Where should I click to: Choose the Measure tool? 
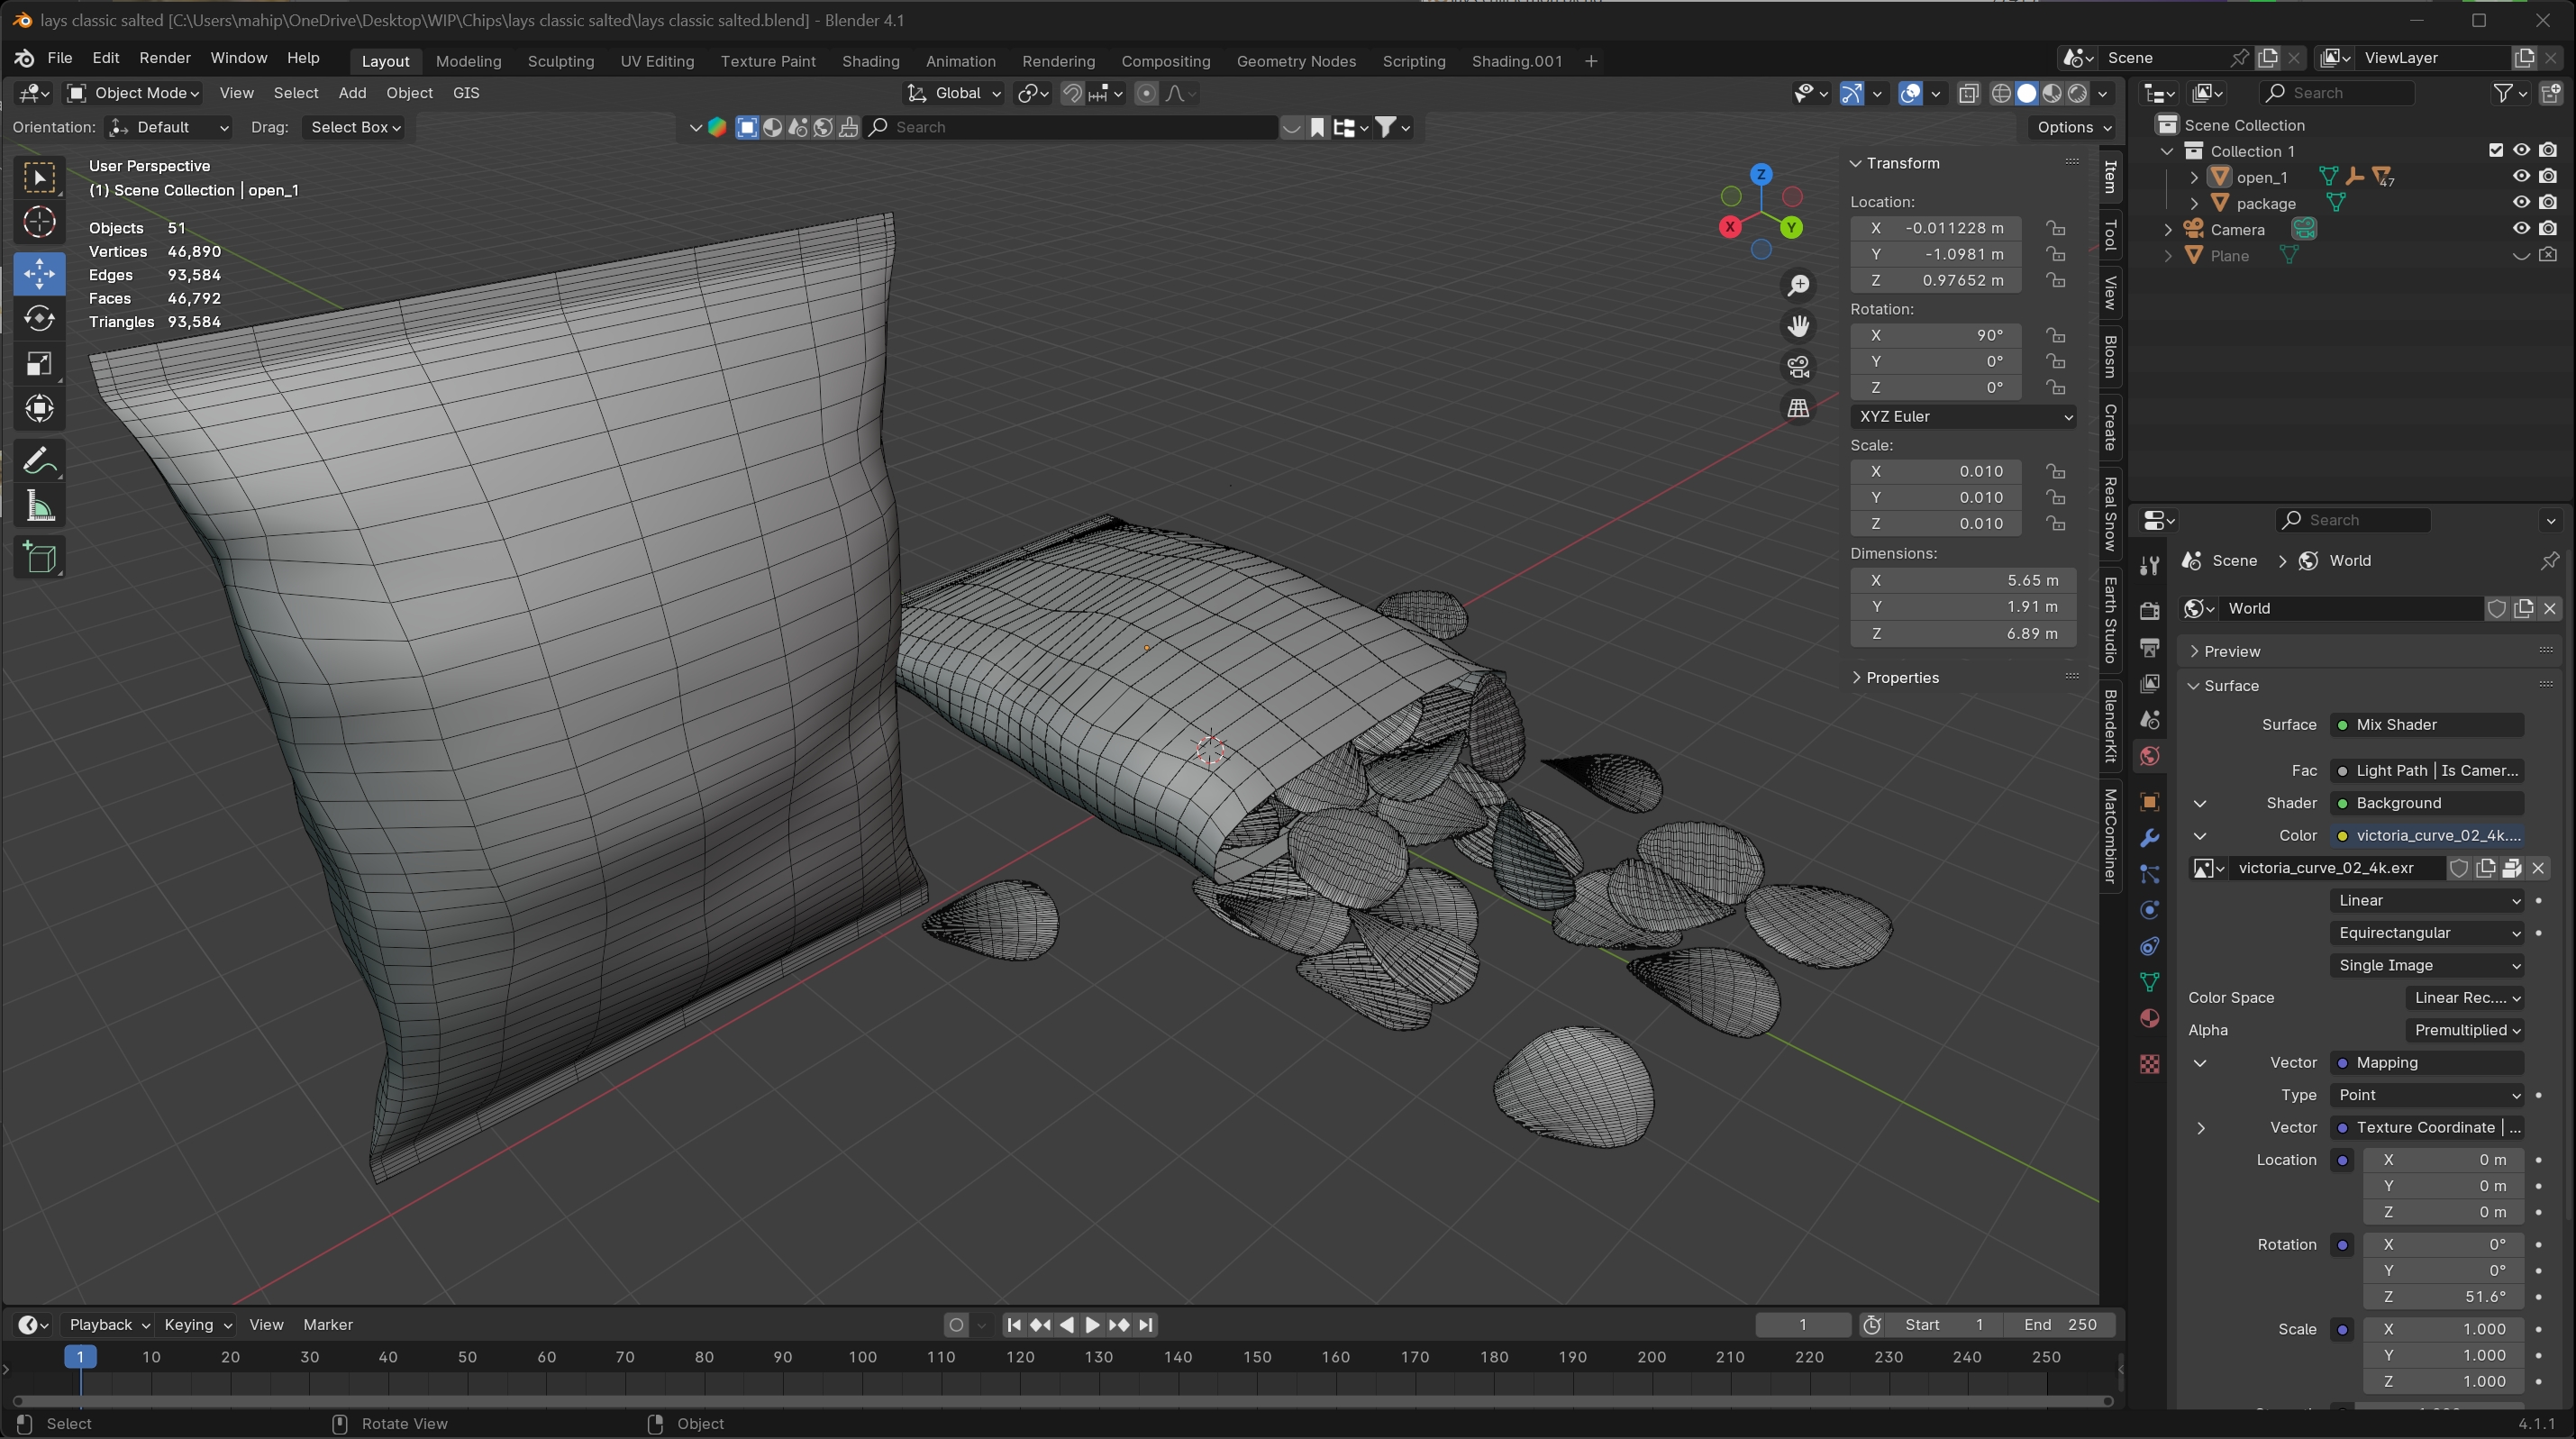(39, 507)
